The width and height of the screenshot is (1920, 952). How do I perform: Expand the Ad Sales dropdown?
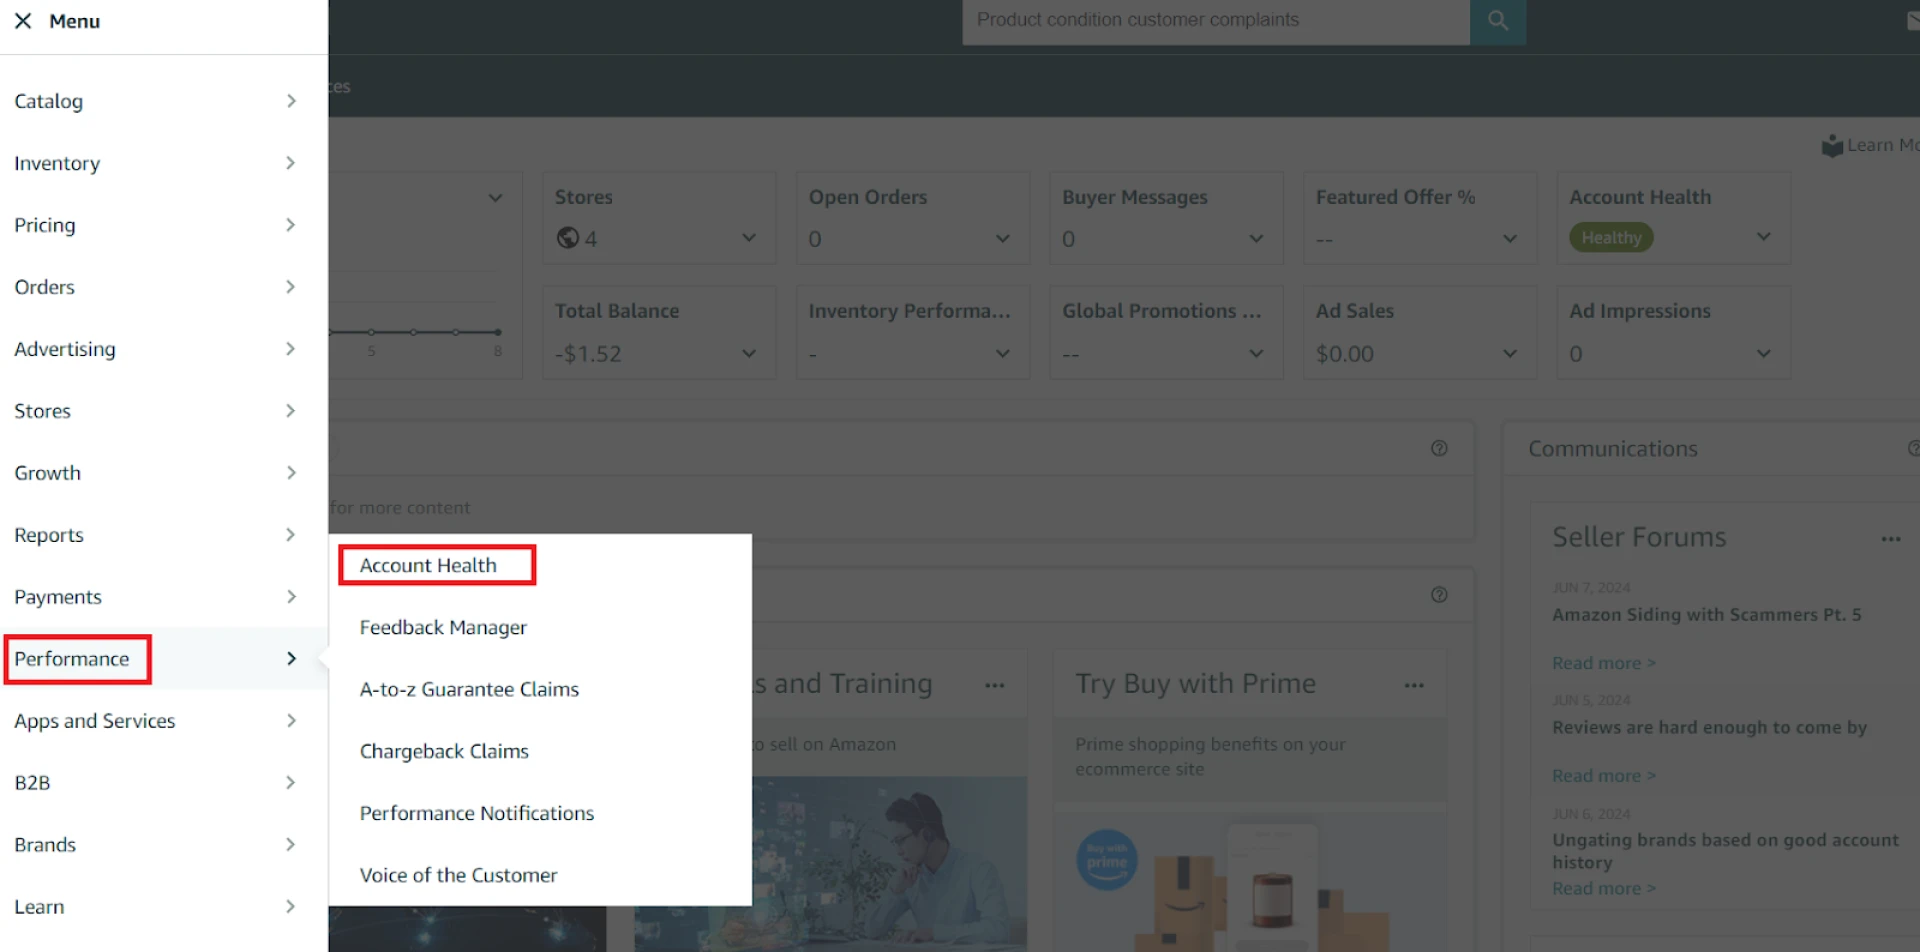click(1509, 353)
